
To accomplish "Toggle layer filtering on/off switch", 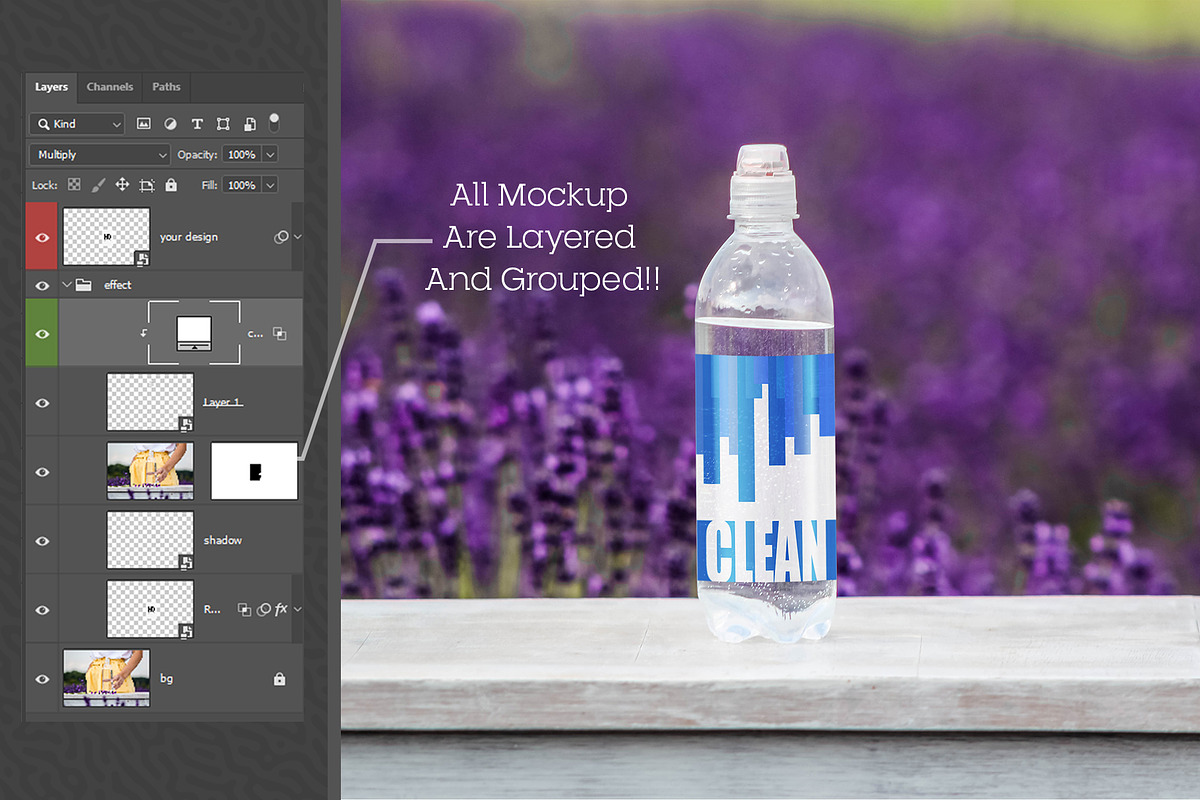I will pyautogui.click(x=274, y=122).
